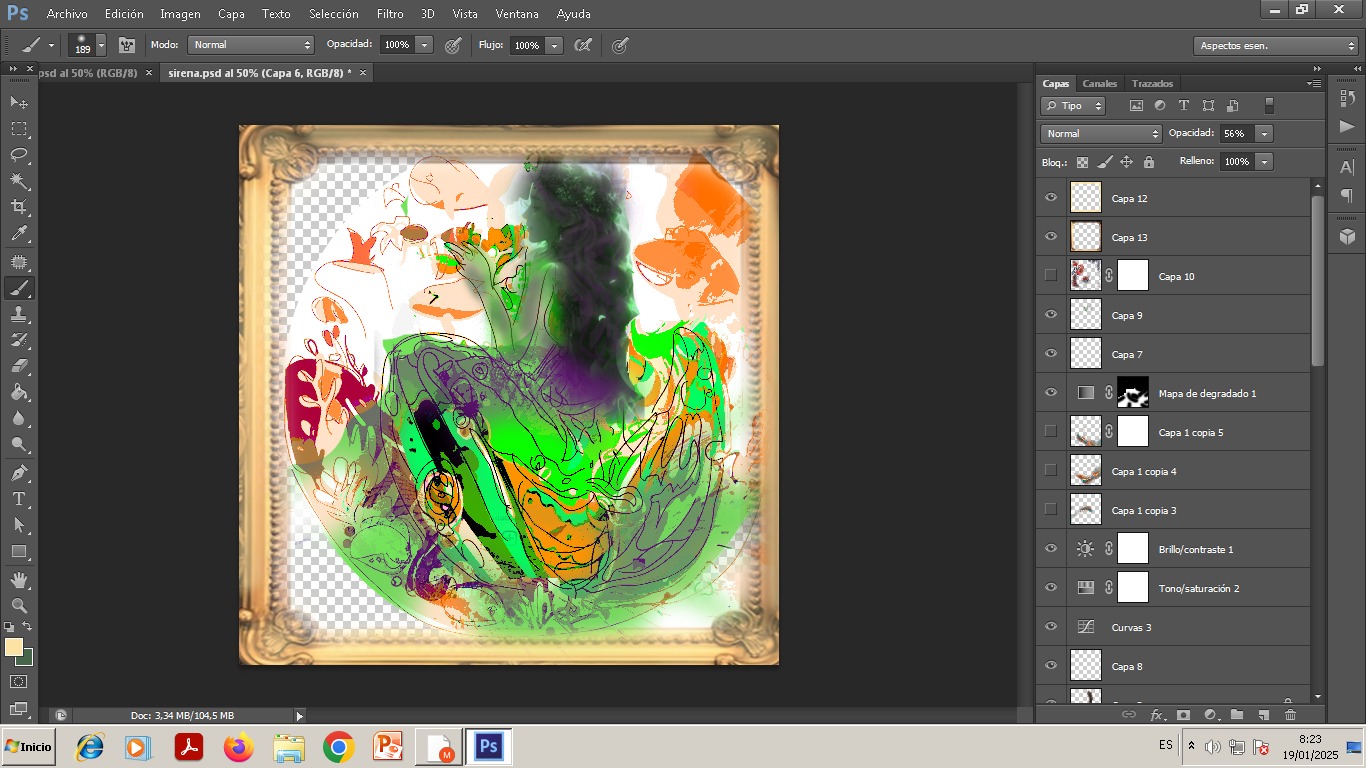
Task: Select the Pen tool
Action: pyautogui.click(x=19, y=473)
